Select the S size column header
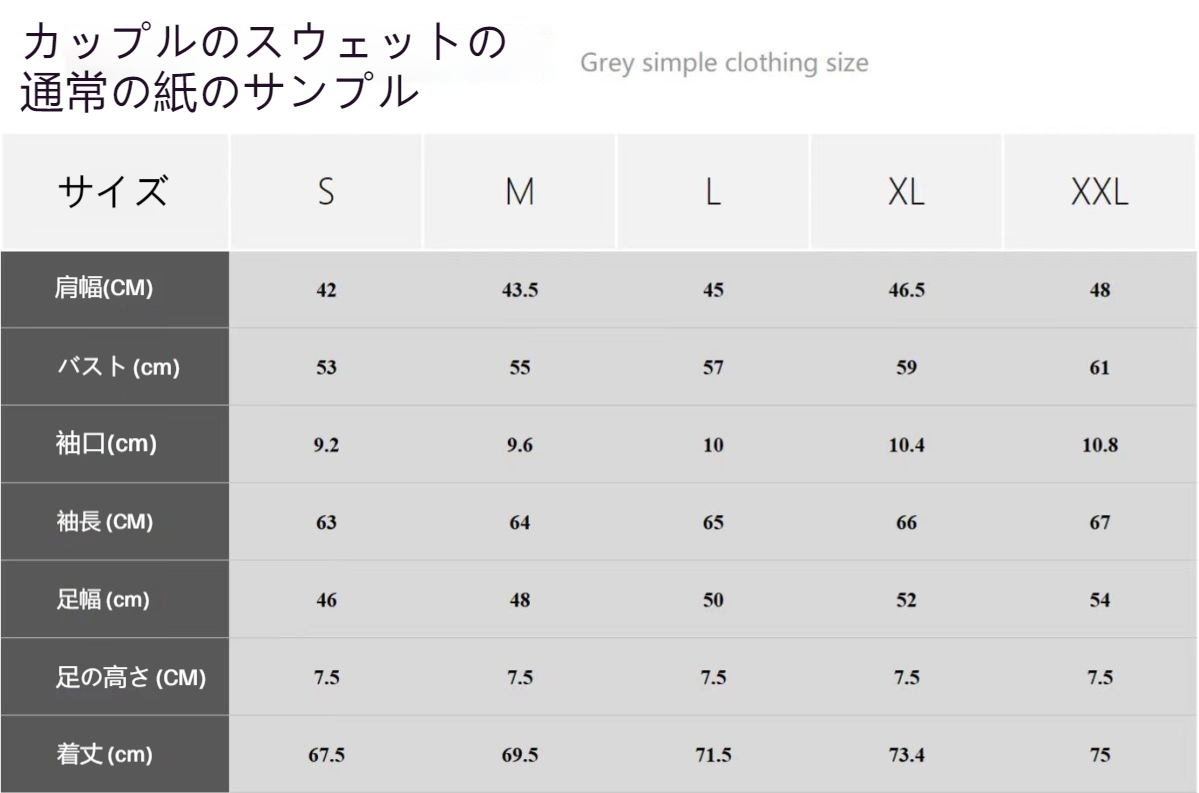1199x793 pixels. [x=326, y=192]
